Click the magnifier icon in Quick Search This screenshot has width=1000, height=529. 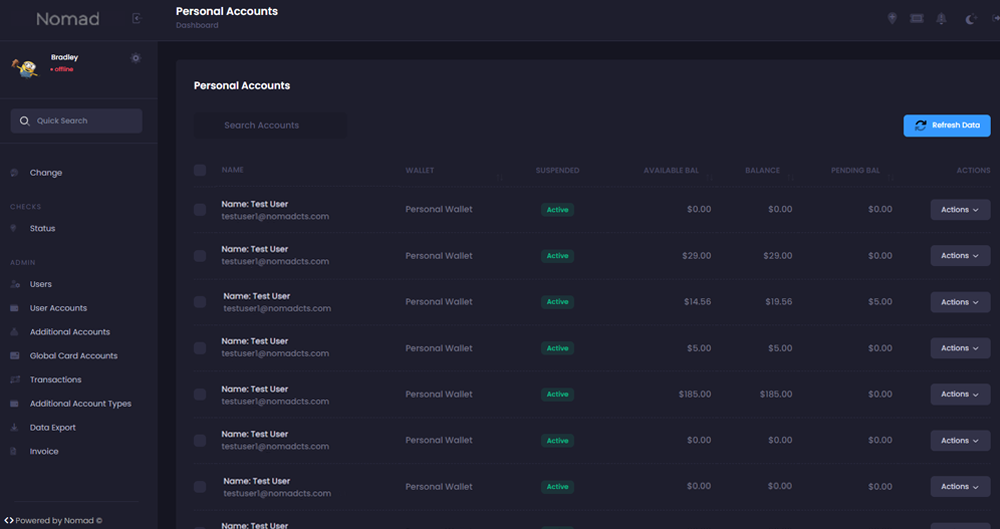pyautogui.click(x=25, y=121)
